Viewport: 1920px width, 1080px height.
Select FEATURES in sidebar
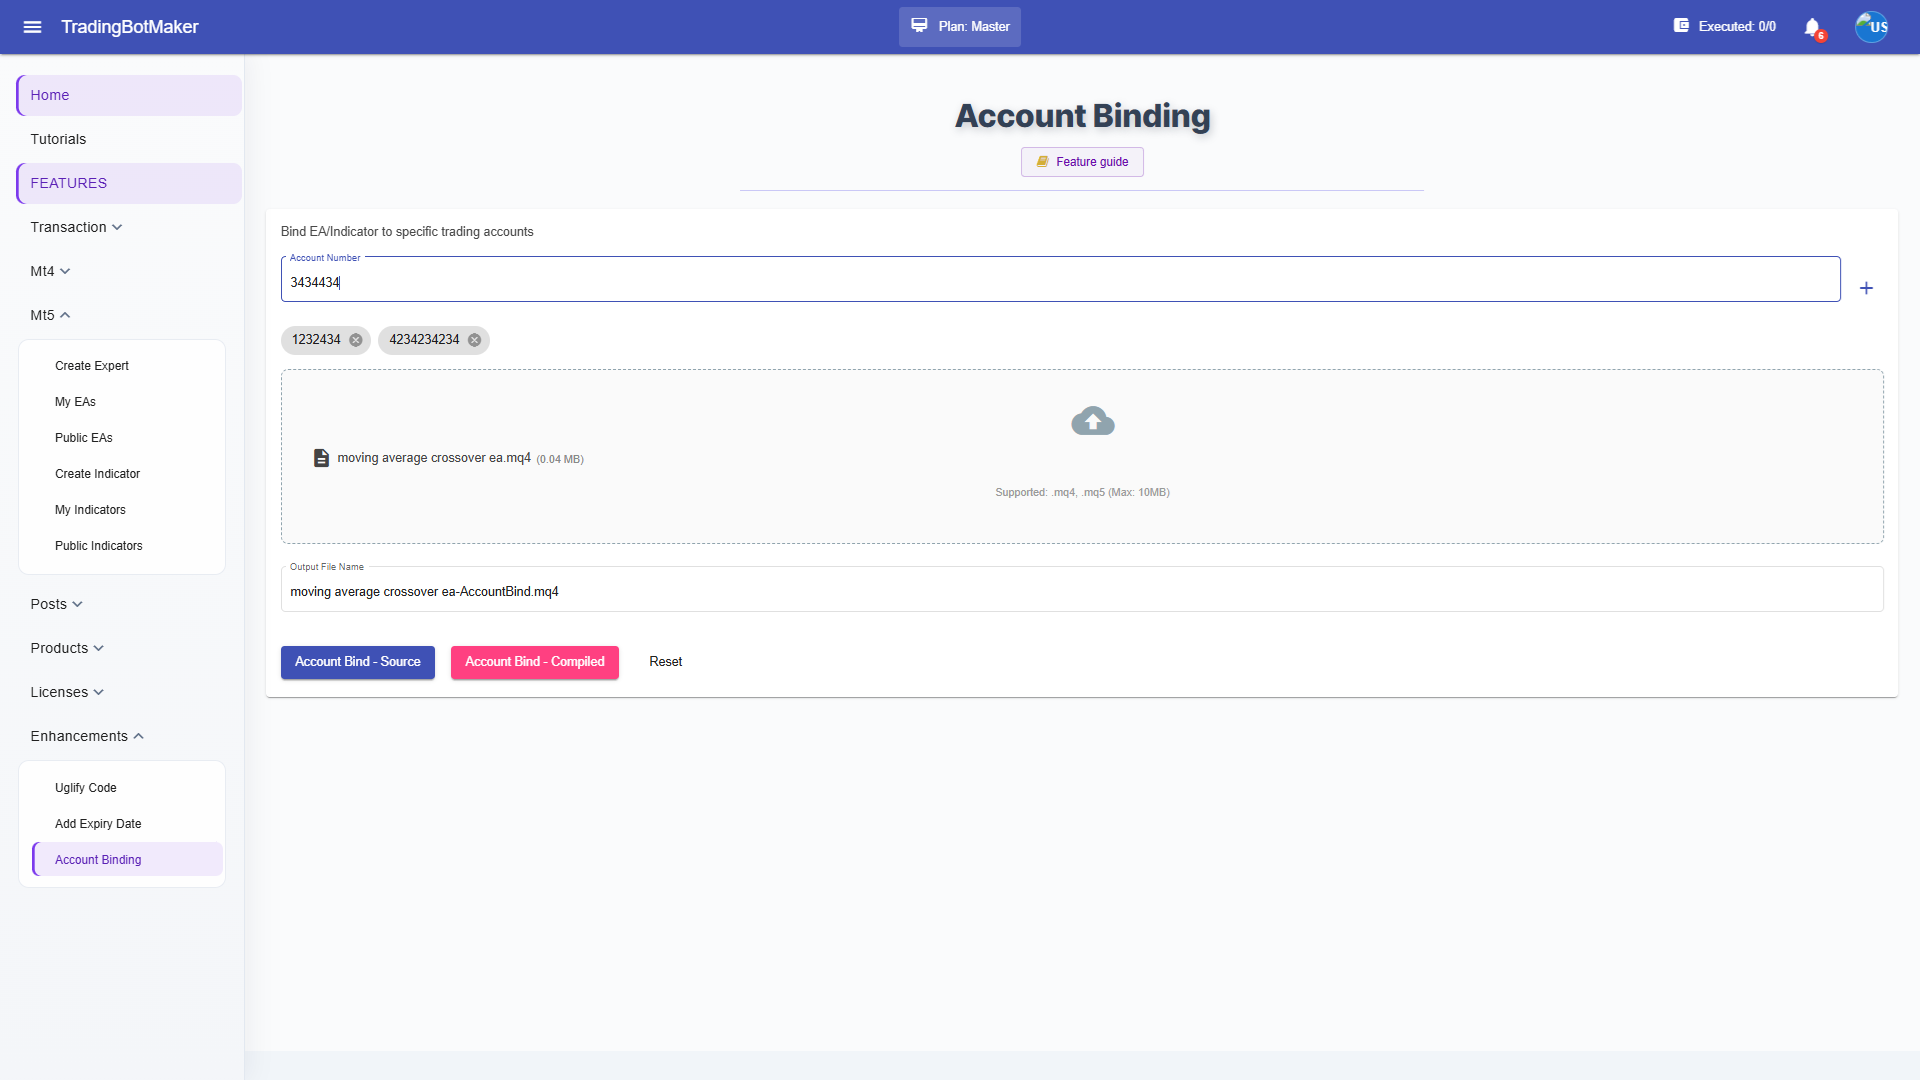pos(129,183)
